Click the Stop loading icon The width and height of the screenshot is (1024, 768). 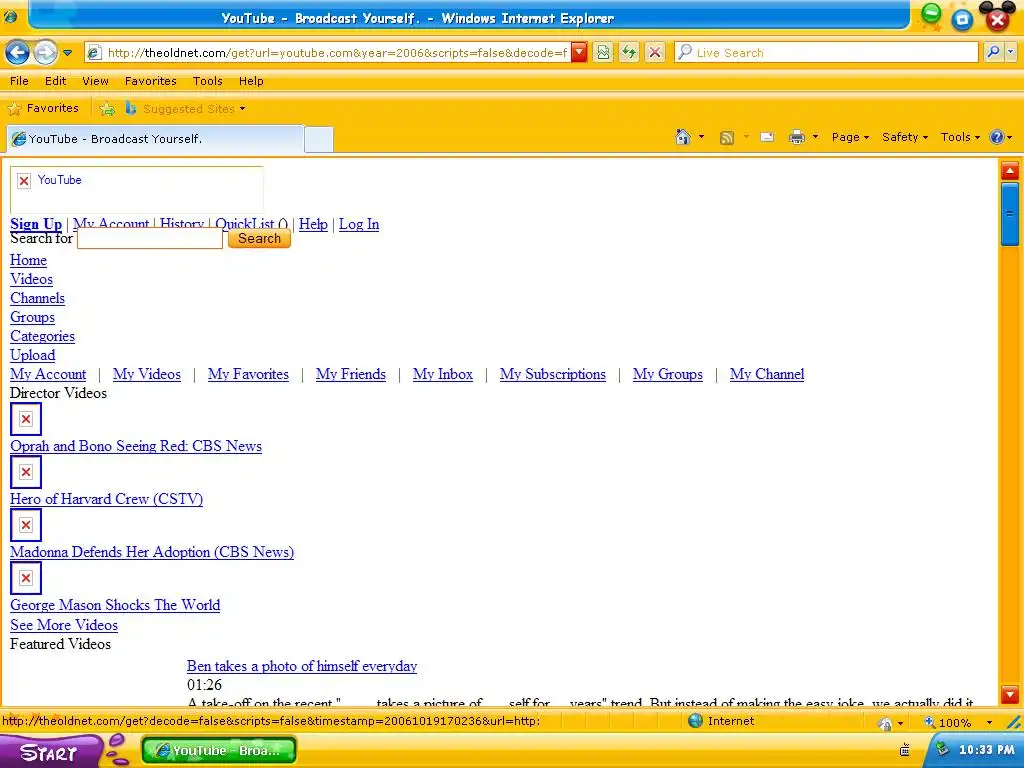click(655, 53)
